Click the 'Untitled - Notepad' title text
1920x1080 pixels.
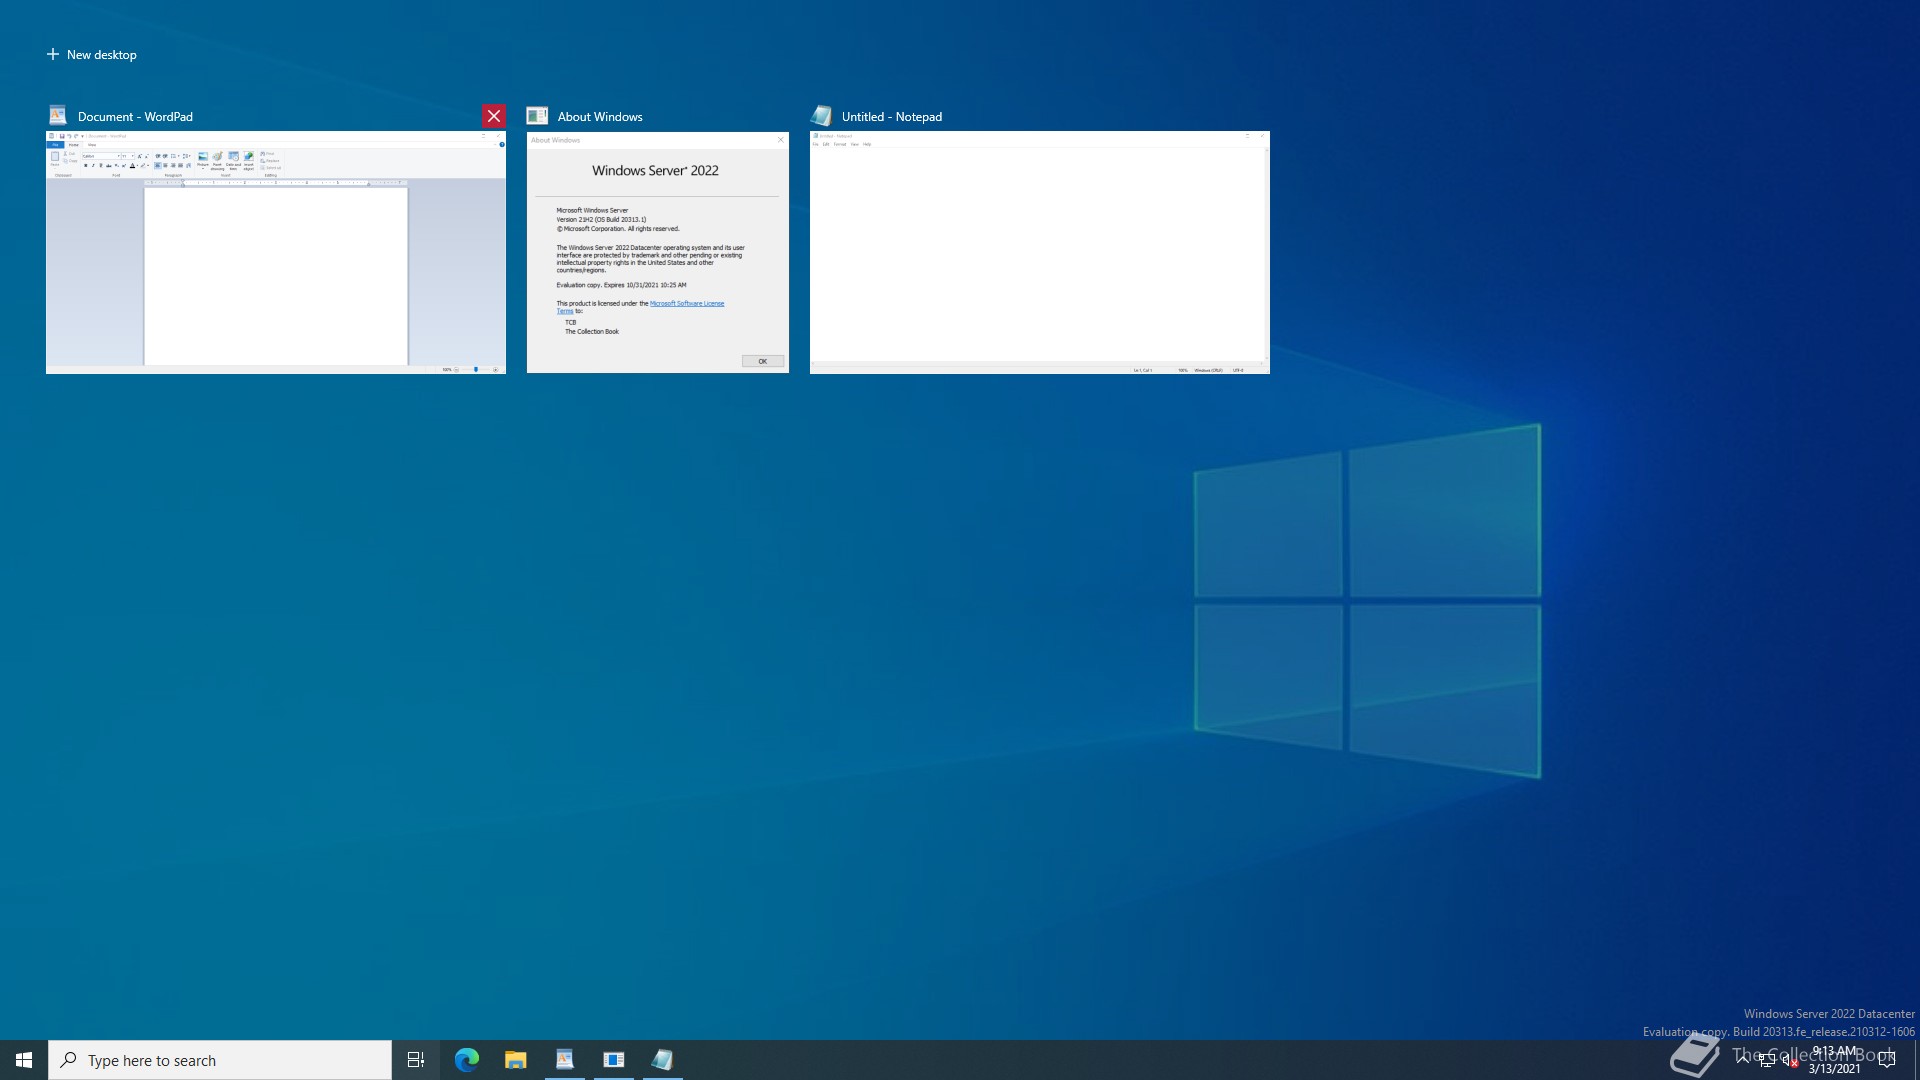[892, 117]
